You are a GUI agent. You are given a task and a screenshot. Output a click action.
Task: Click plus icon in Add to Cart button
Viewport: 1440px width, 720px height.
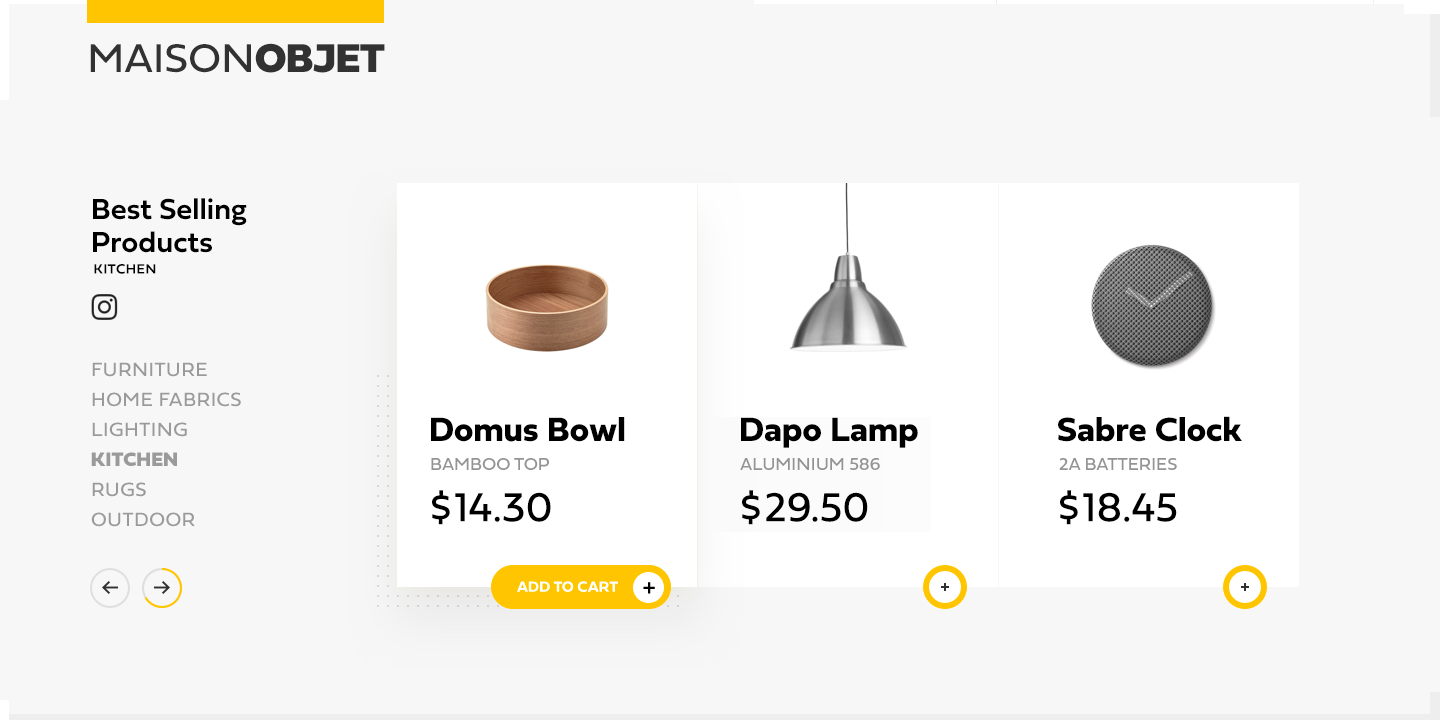tap(649, 587)
